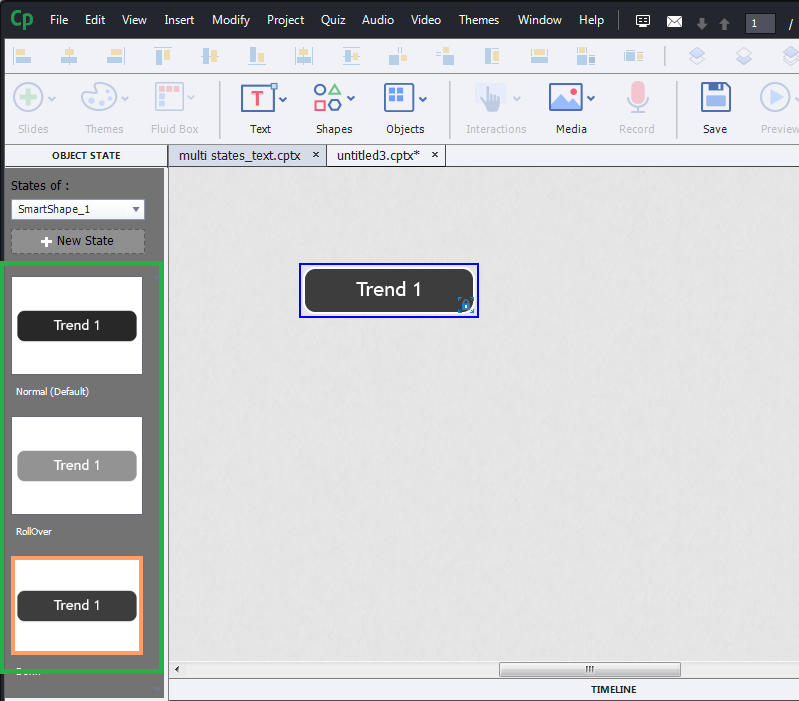The image size is (799, 701).
Task: Expand the Slides dropdown arrow
Action: [51, 98]
